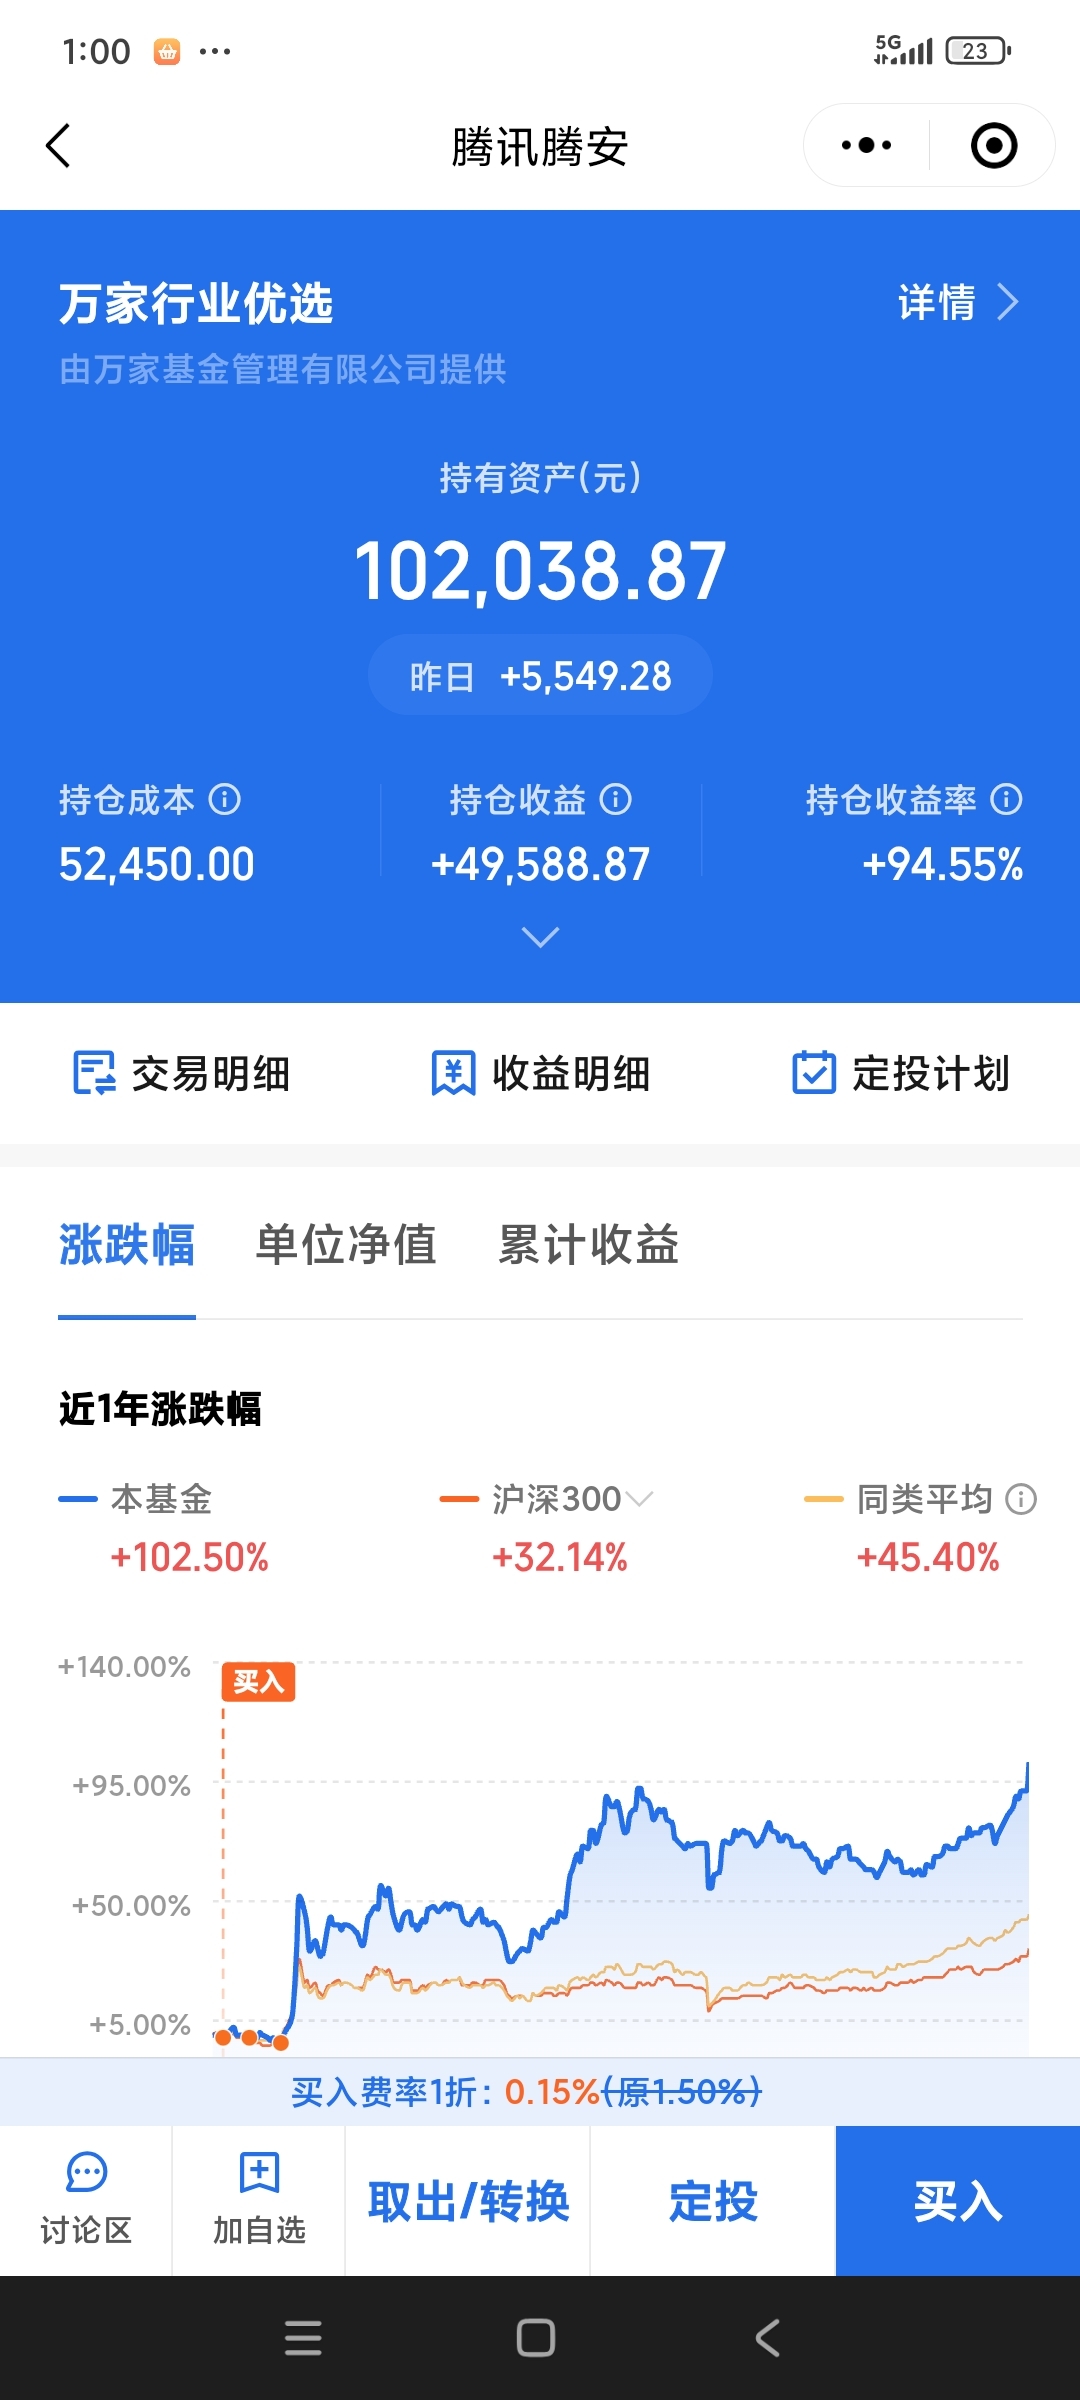Tap the blue 买入 buy button
The image size is (1080, 2400).
pos(958,2202)
